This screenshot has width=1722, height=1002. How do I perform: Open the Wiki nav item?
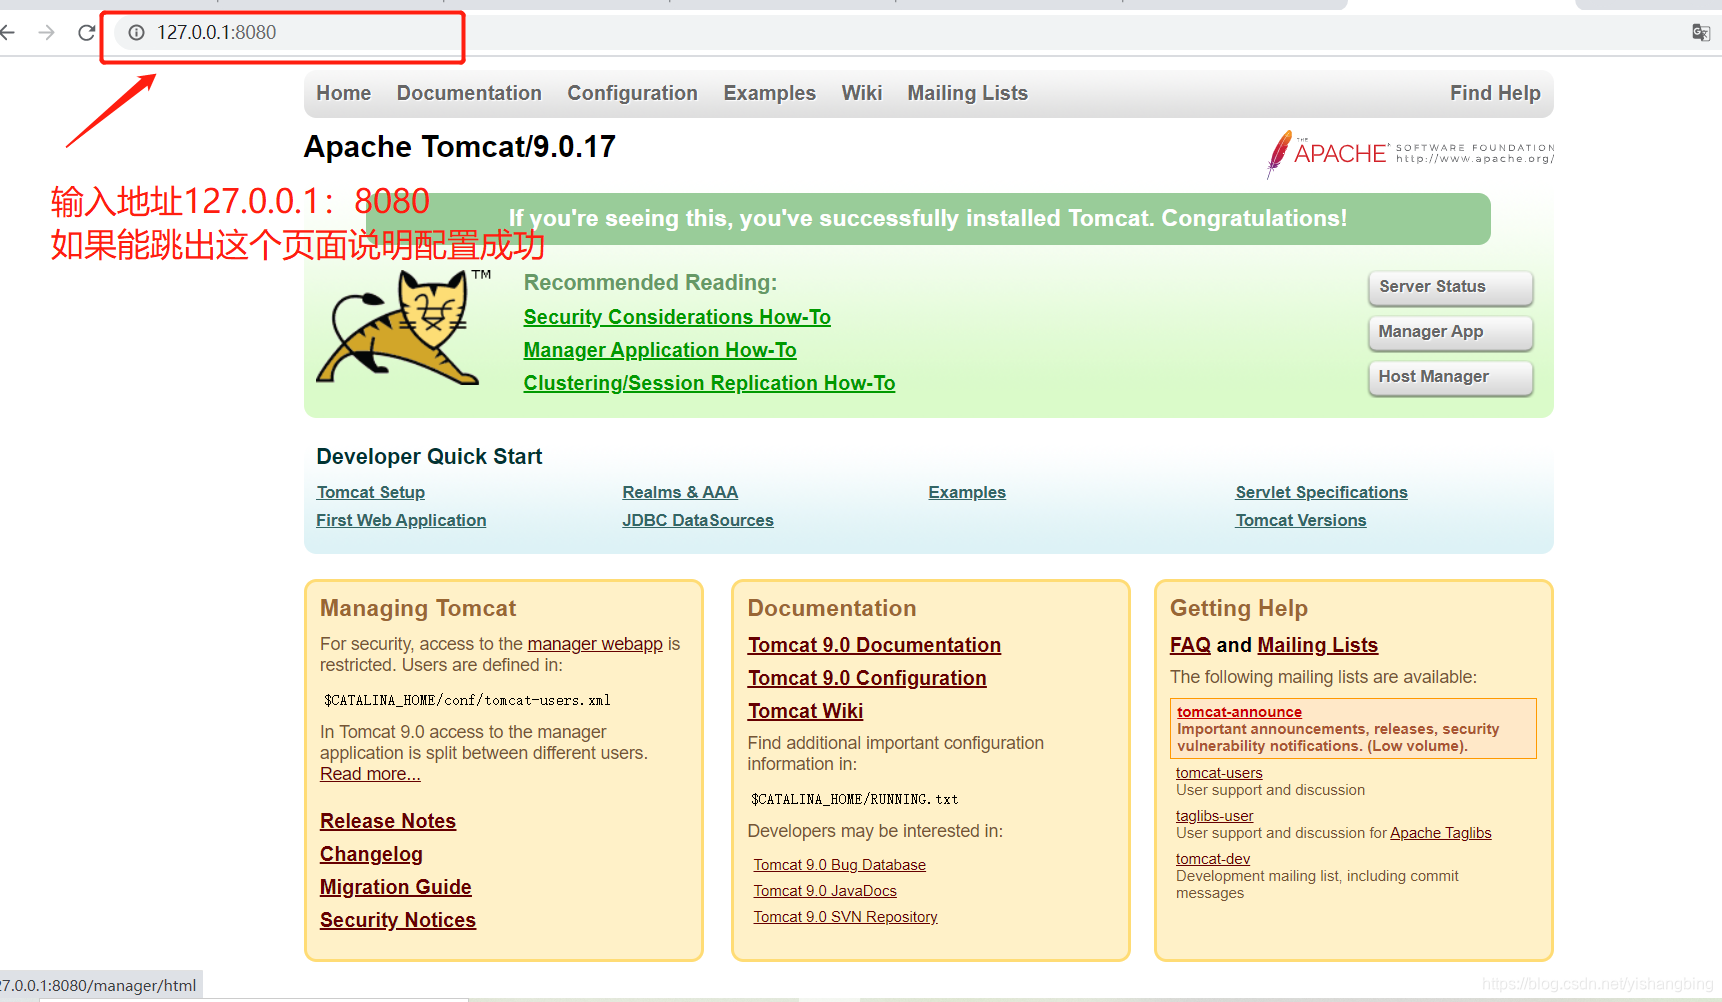(862, 93)
